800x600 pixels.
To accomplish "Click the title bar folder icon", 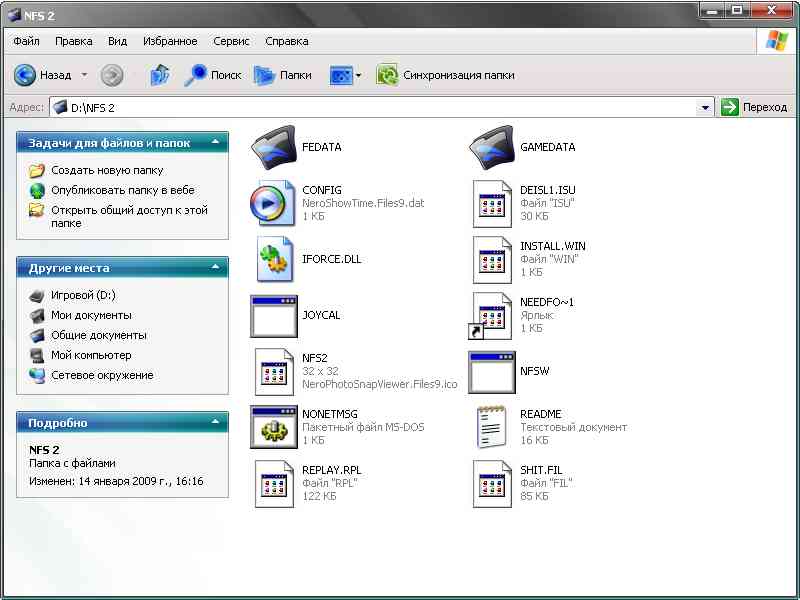I will pyautogui.click(x=13, y=15).
